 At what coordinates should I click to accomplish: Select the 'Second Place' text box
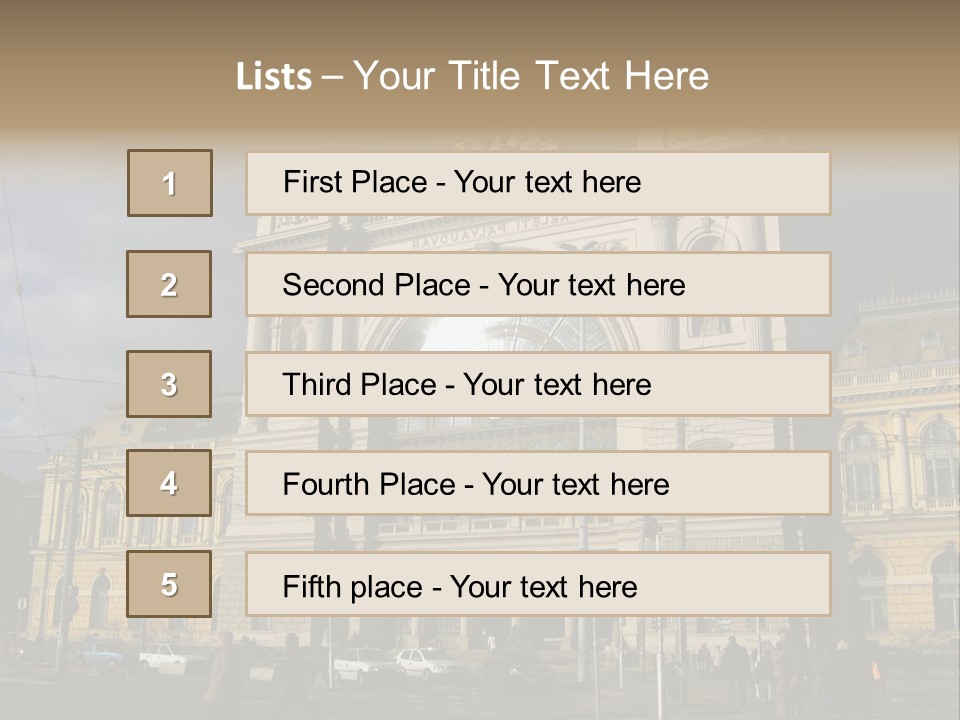click(538, 284)
